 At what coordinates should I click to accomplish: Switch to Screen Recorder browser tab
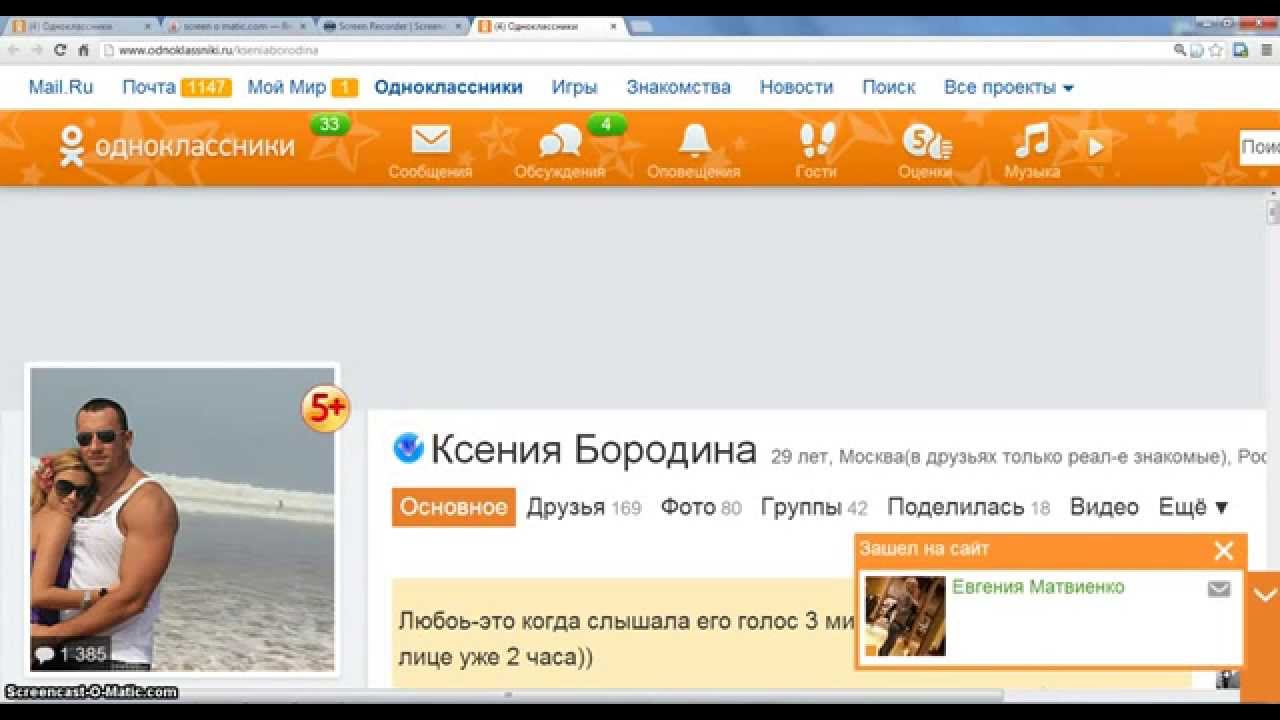pyautogui.click(x=392, y=26)
